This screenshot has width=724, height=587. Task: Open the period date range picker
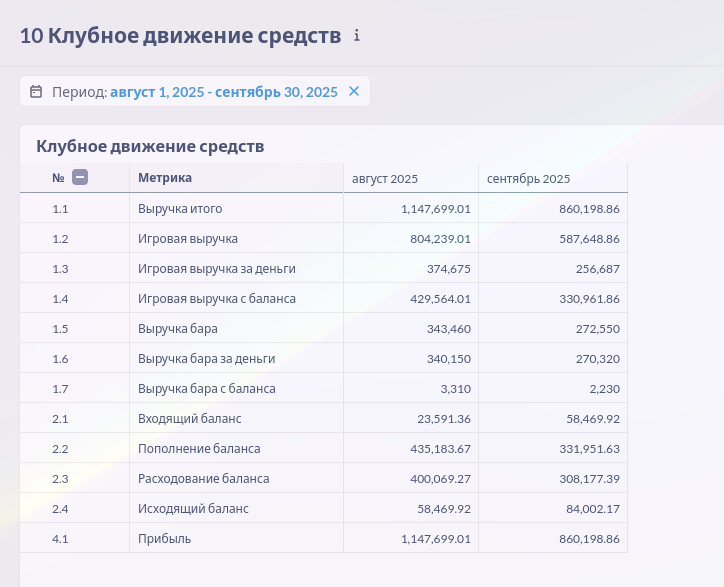coord(223,92)
